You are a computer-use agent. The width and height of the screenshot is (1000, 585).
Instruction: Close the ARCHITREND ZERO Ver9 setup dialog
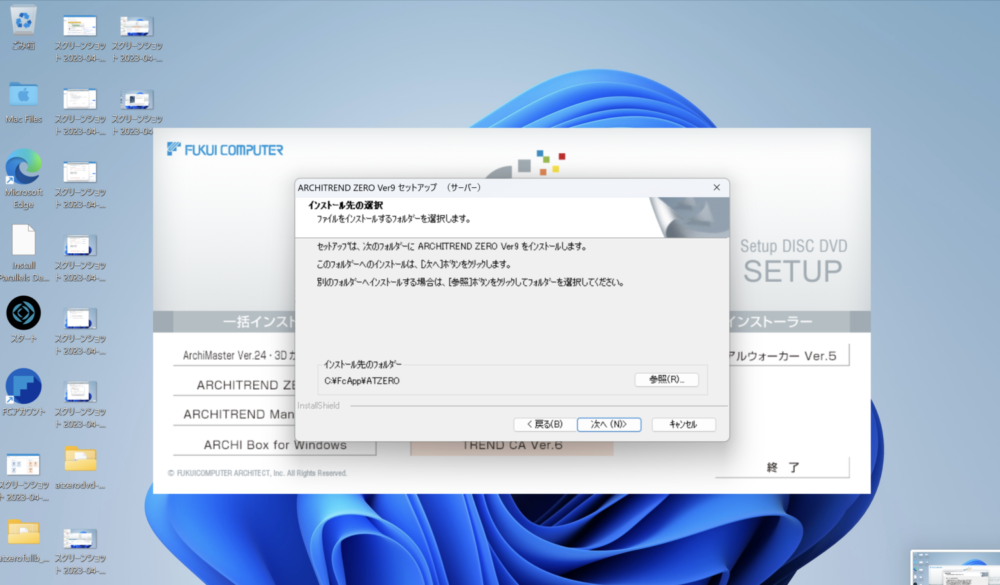point(717,188)
